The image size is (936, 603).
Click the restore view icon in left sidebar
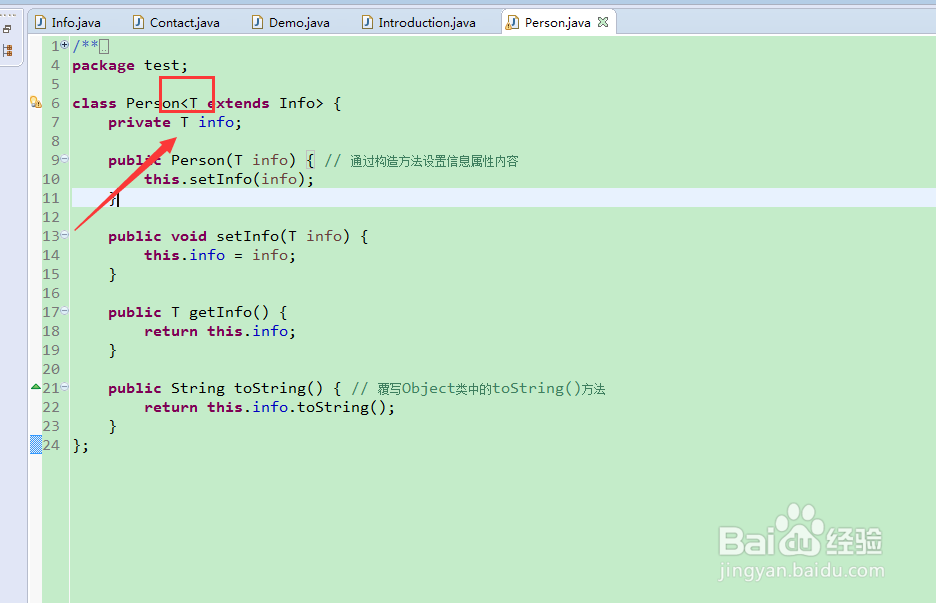[7, 28]
